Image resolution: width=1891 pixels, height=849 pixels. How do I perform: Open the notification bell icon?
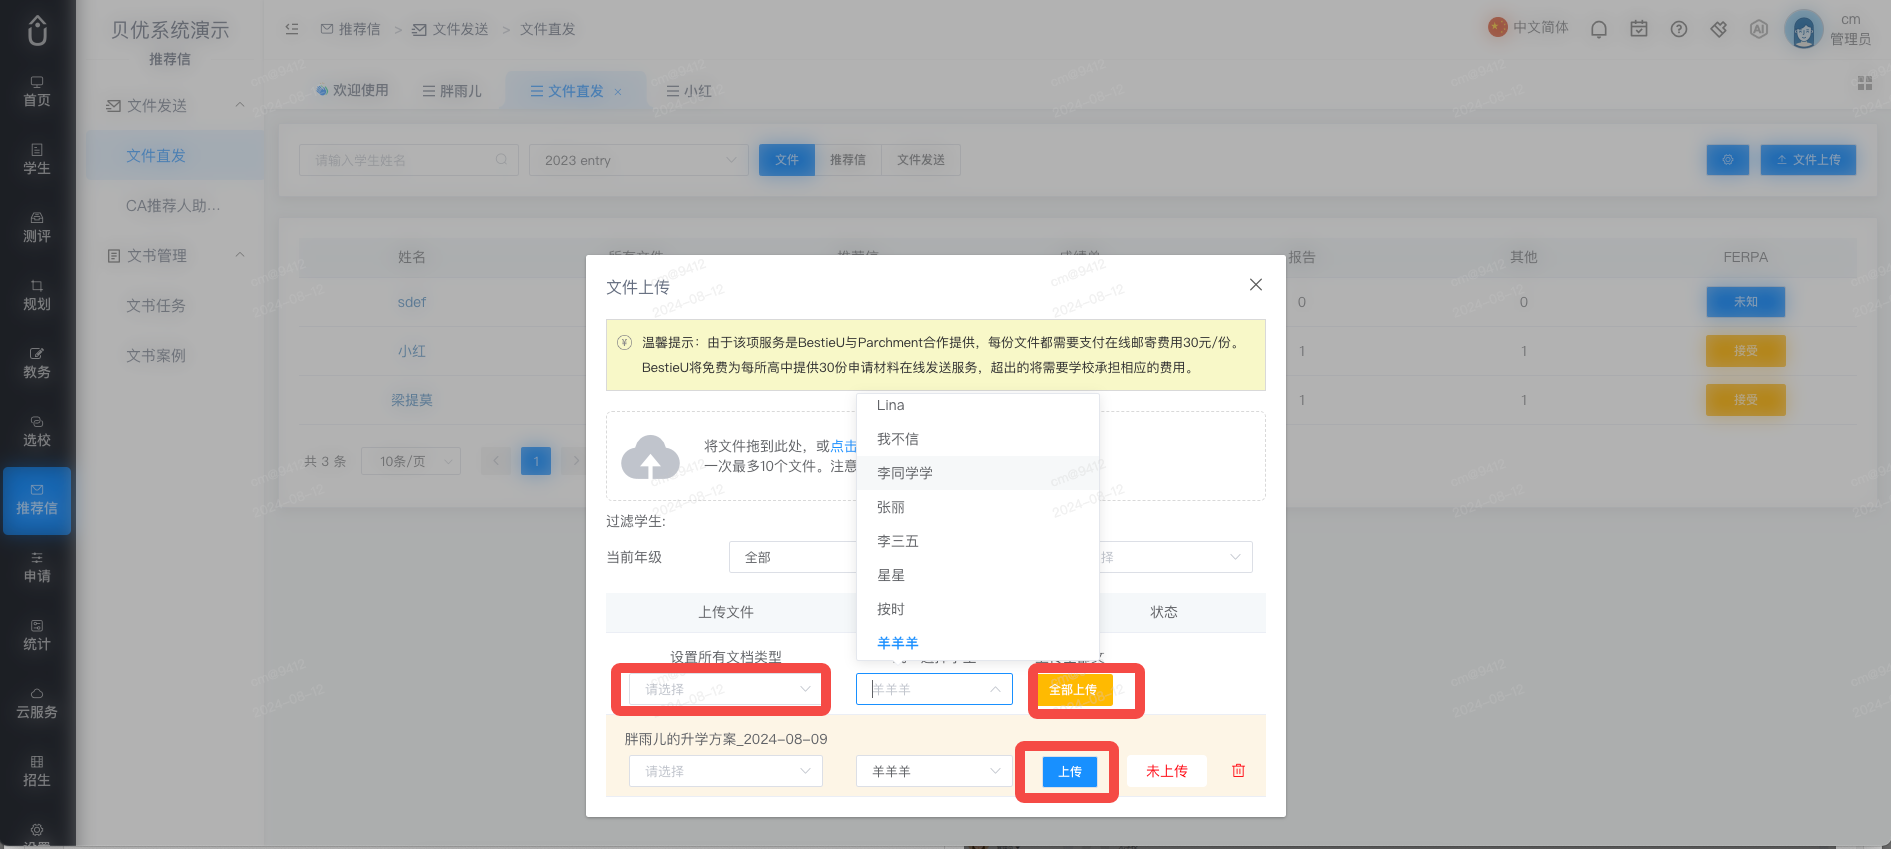1599,29
